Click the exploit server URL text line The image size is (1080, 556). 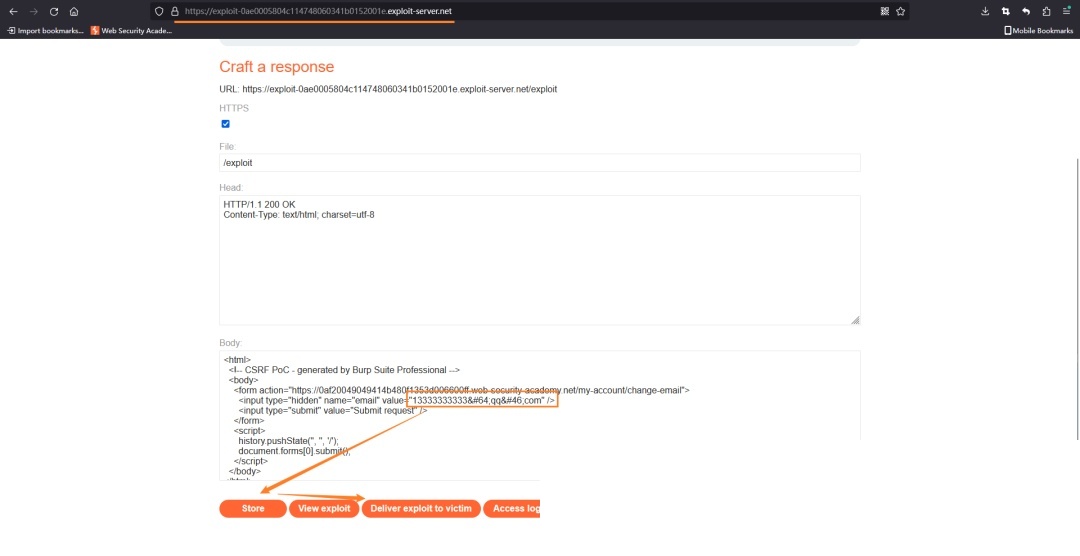[x=388, y=90]
